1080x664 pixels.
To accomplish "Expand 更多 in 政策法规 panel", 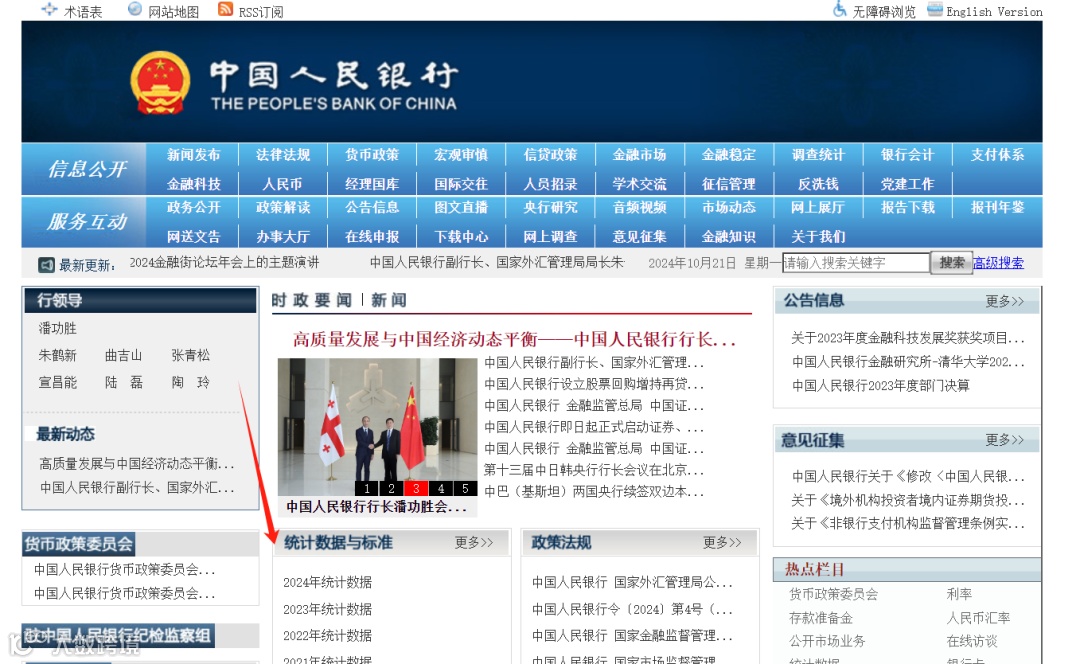I will point(722,543).
